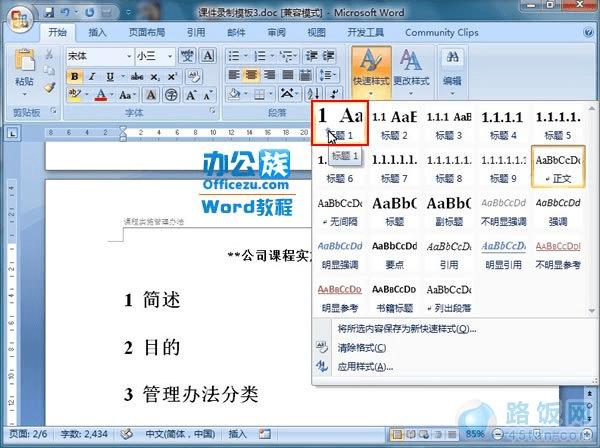Open the line spacing dropdown

point(327,75)
